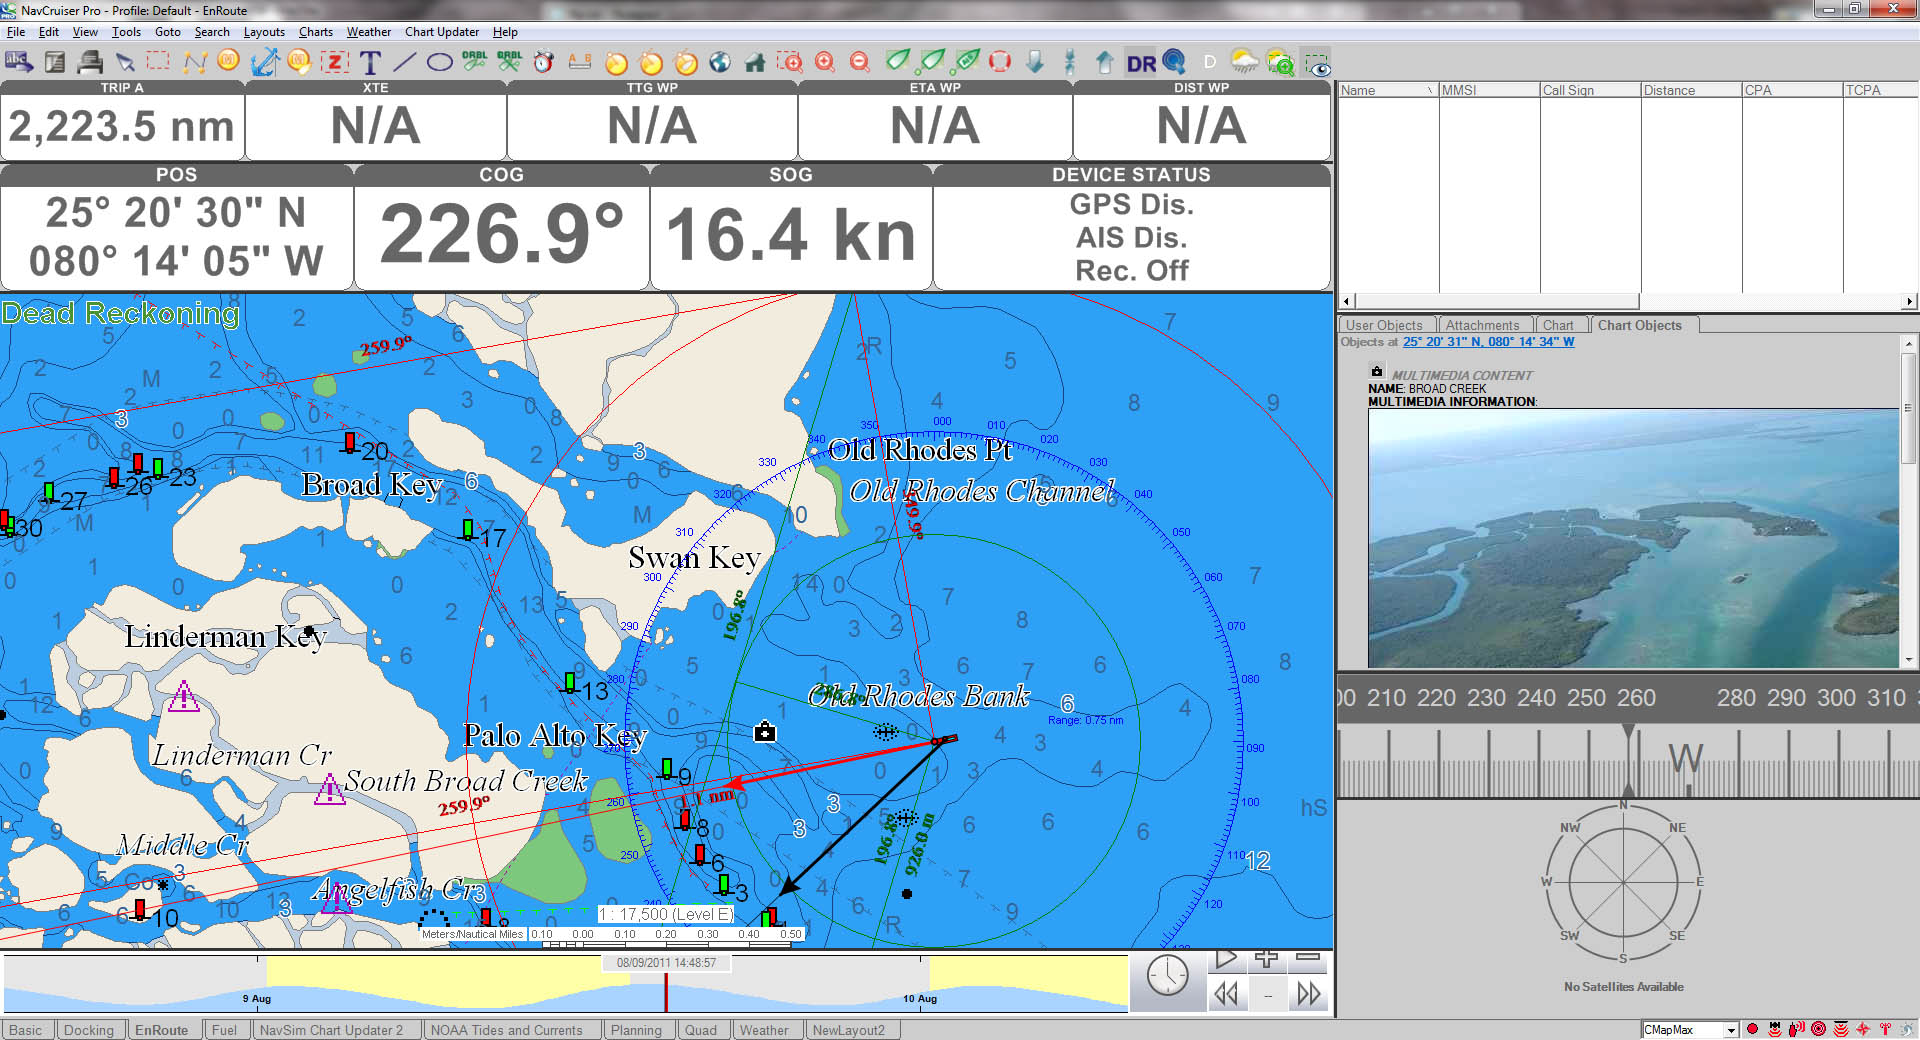Open the File menu
Image resolution: width=1920 pixels, height=1040 pixels.
coord(16,32)
